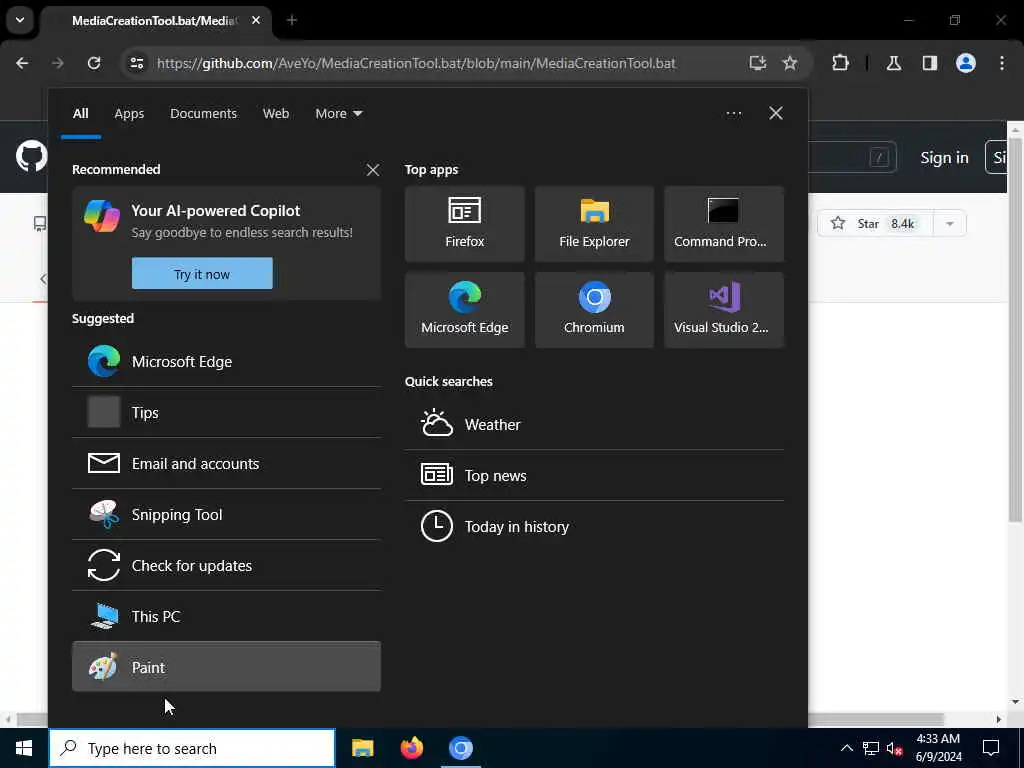Open search panel options ellipsis
Viewport: 1024px width, 768px height.
733,113
